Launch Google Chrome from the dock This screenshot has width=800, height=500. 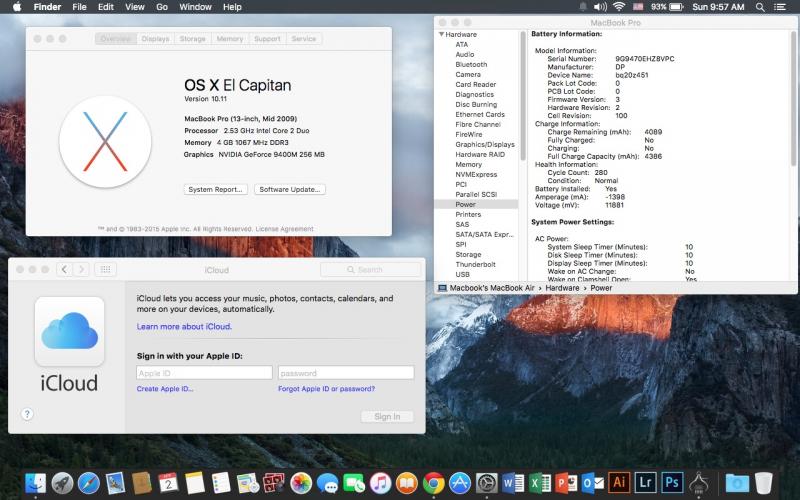(x=434, y=482)
